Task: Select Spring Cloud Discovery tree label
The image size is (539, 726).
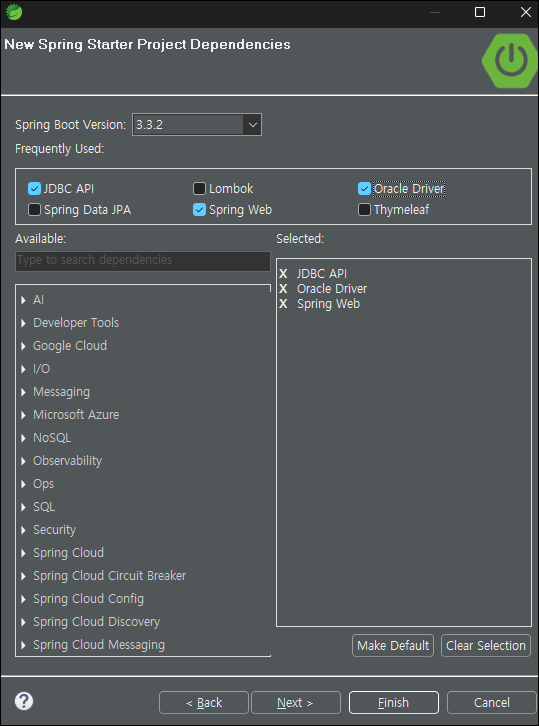Action: pyautogui.click(x=96, y=622)
